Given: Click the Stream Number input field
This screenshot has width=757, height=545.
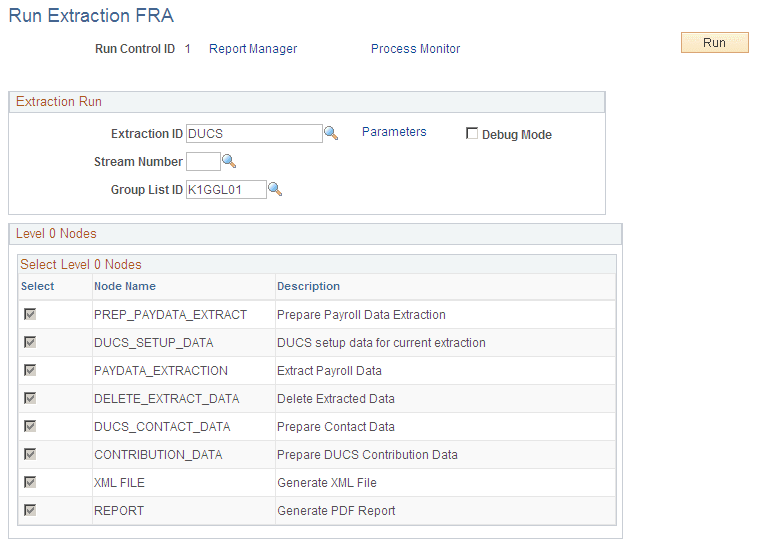Looking at the screenshot, I should pos(203,162).
